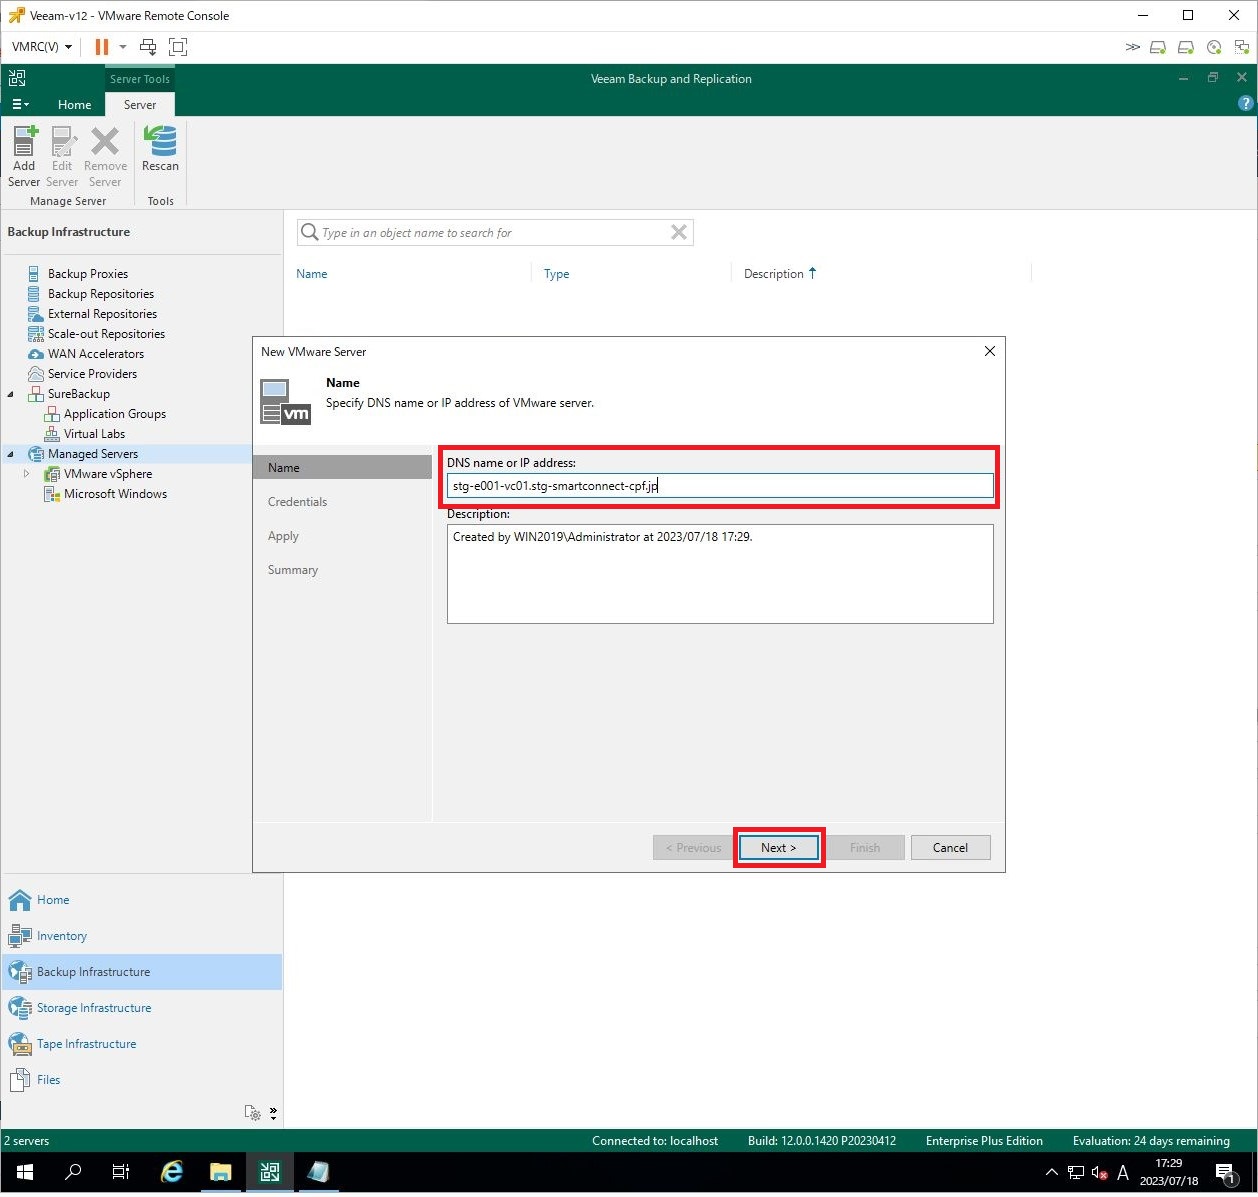
Task: Select the Name step in wizard
Action: (x=342, y=467)
